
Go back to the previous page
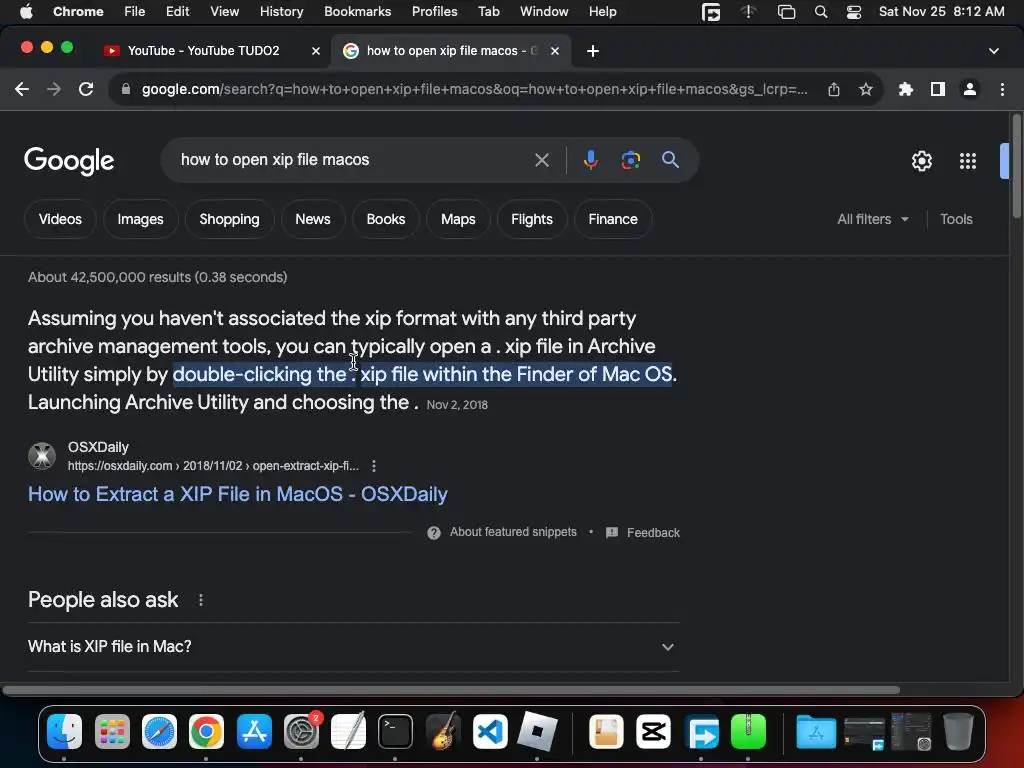click(x=22, y=89)
